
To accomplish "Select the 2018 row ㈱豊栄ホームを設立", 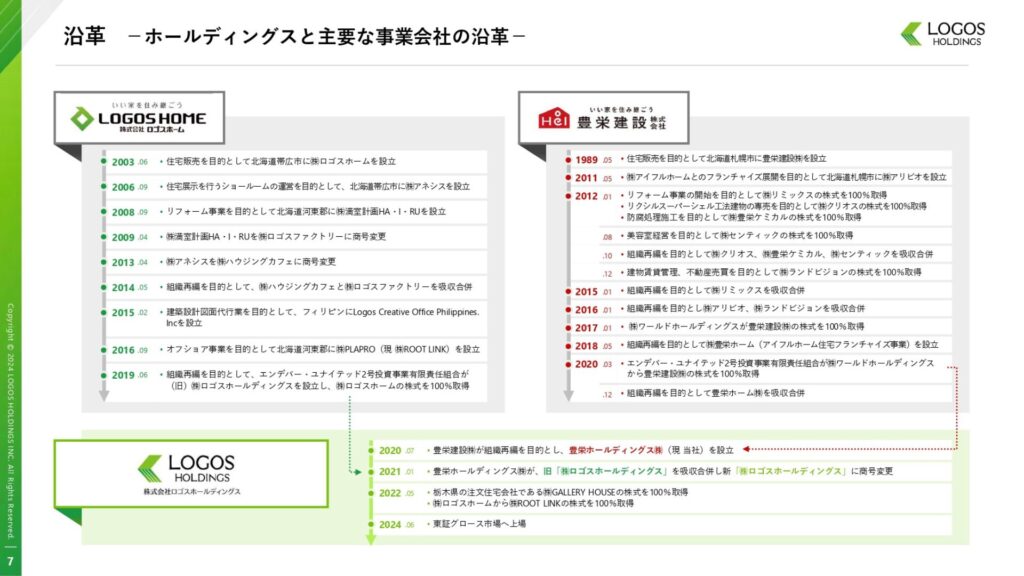I will pos(782,344).
